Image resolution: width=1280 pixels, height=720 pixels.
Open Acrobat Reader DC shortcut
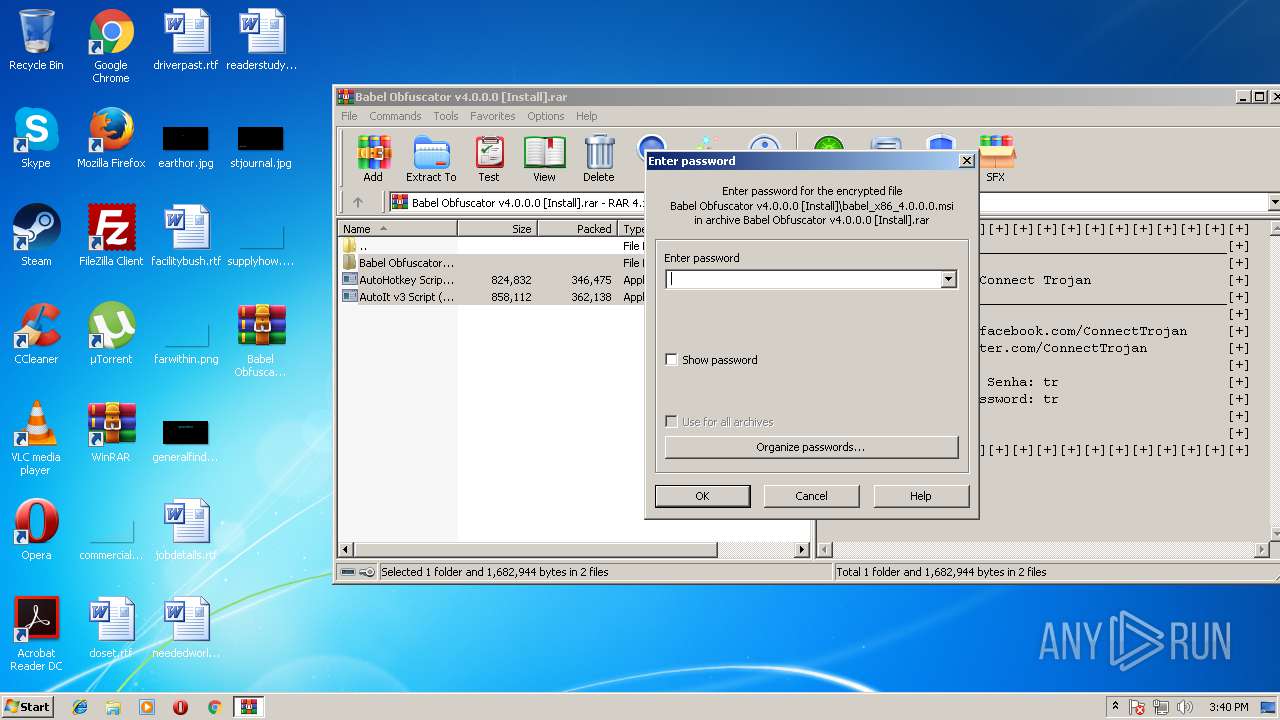click(x=36, y=634)
